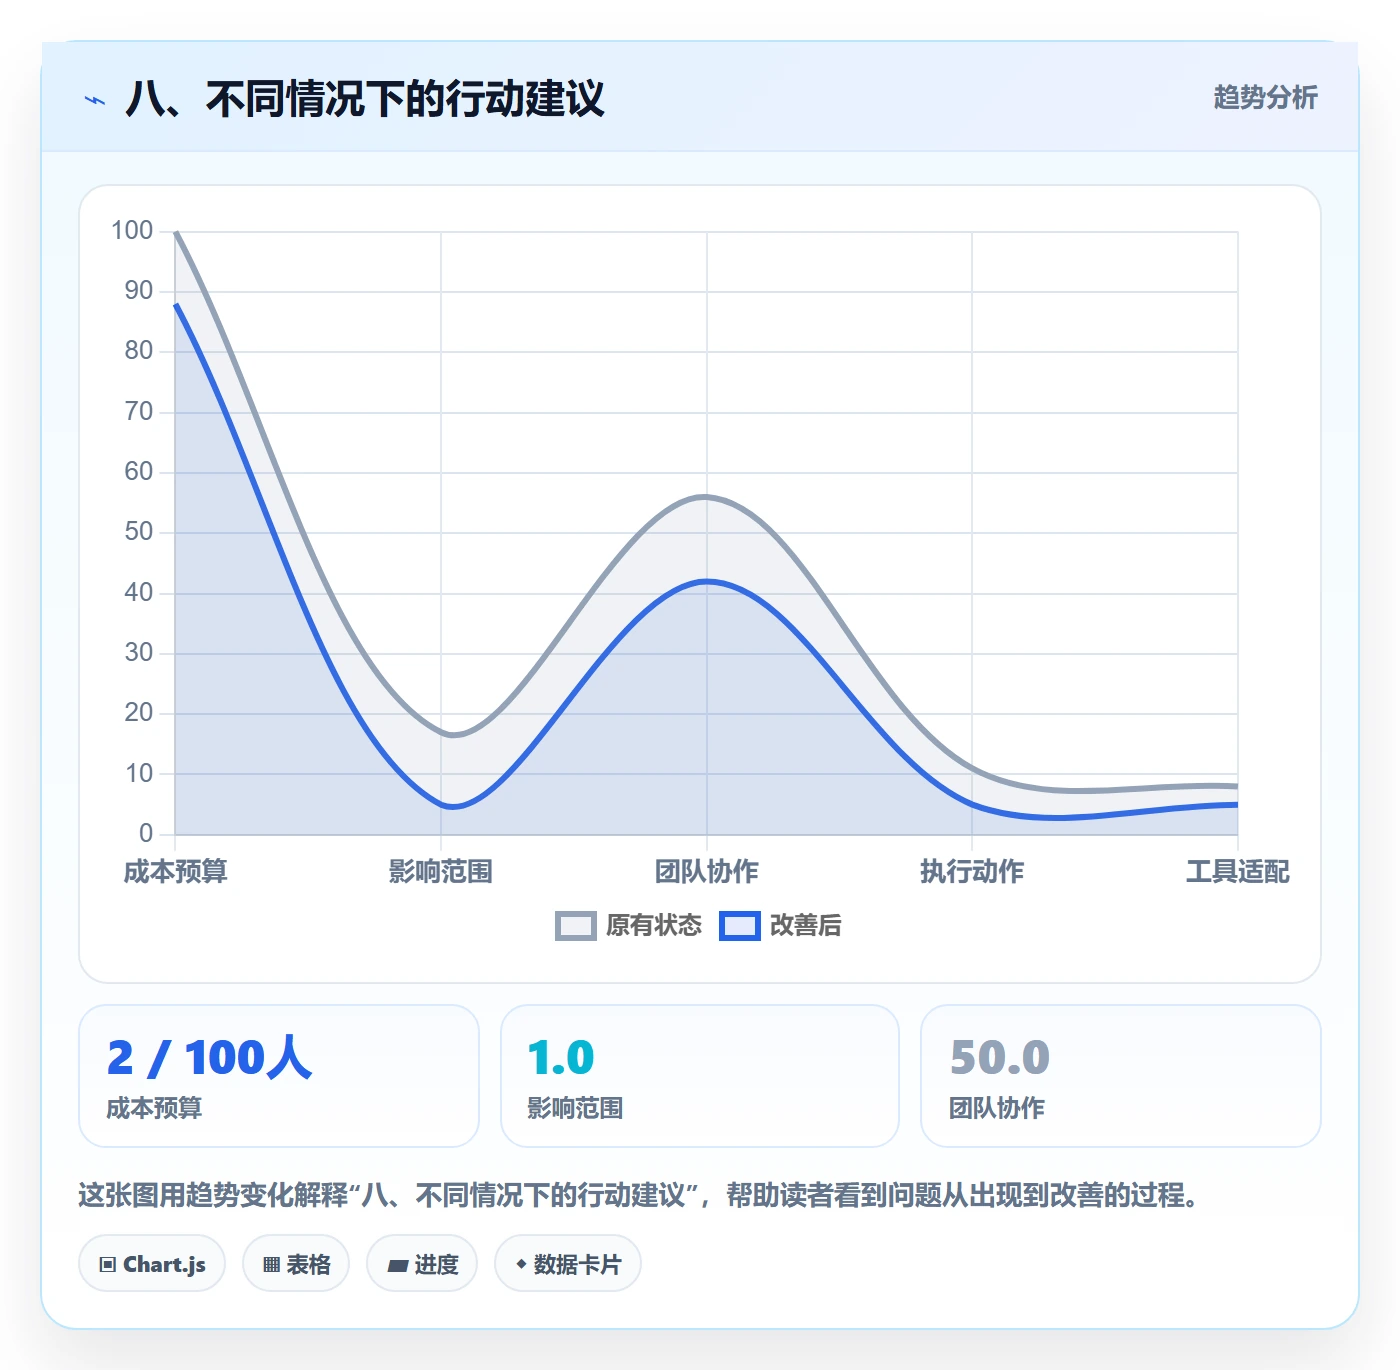Click the 团队协作 stat card label
The width and height of the screenshot is (1400, 1370).
coord(997,1108)
